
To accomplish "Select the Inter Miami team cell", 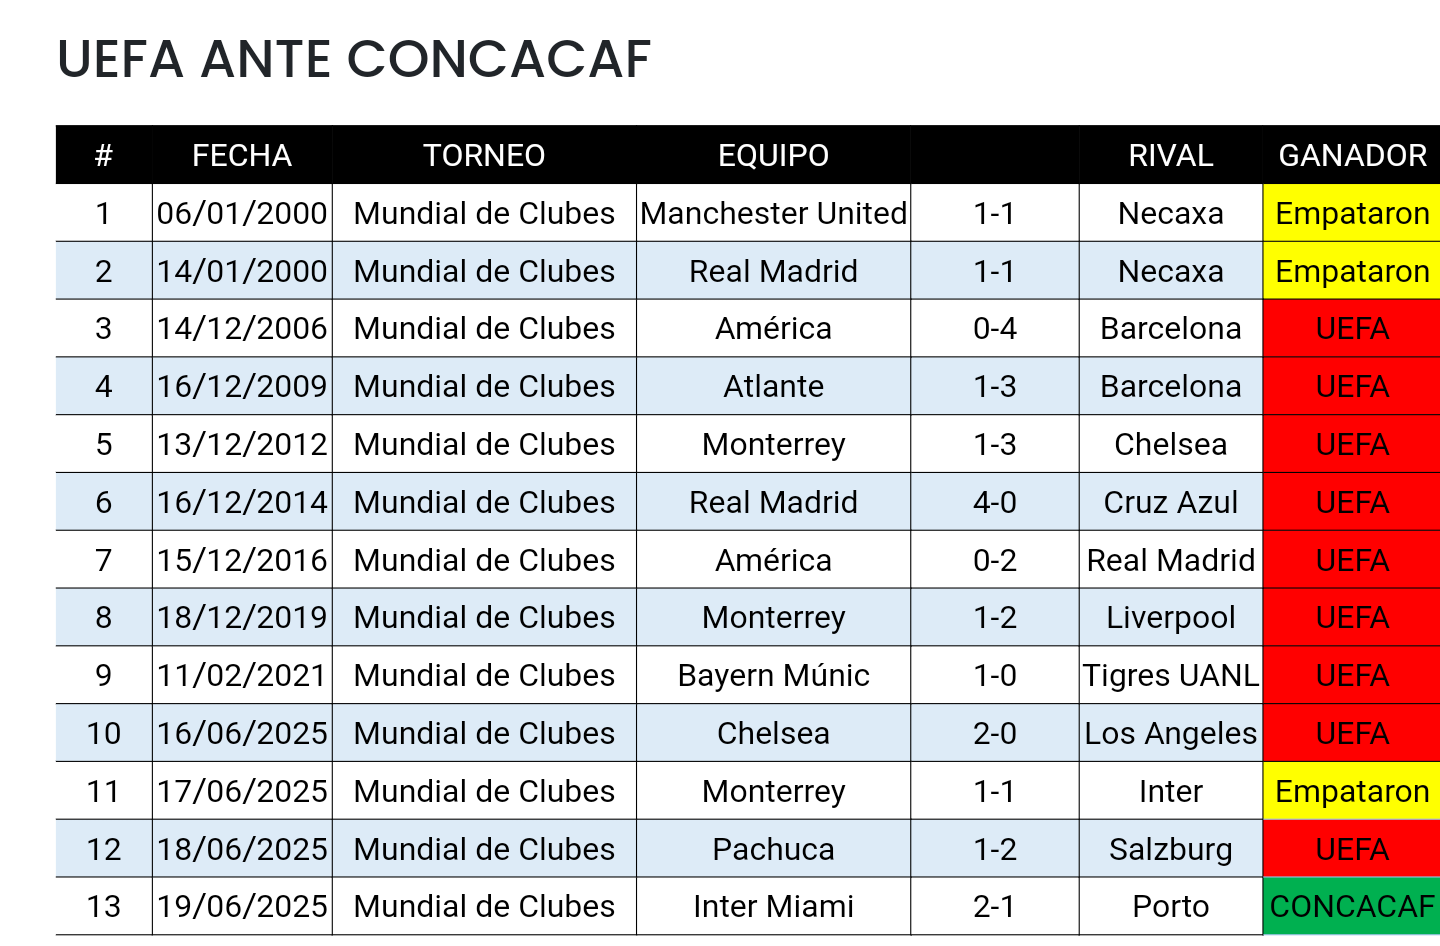I will (773, 906).
